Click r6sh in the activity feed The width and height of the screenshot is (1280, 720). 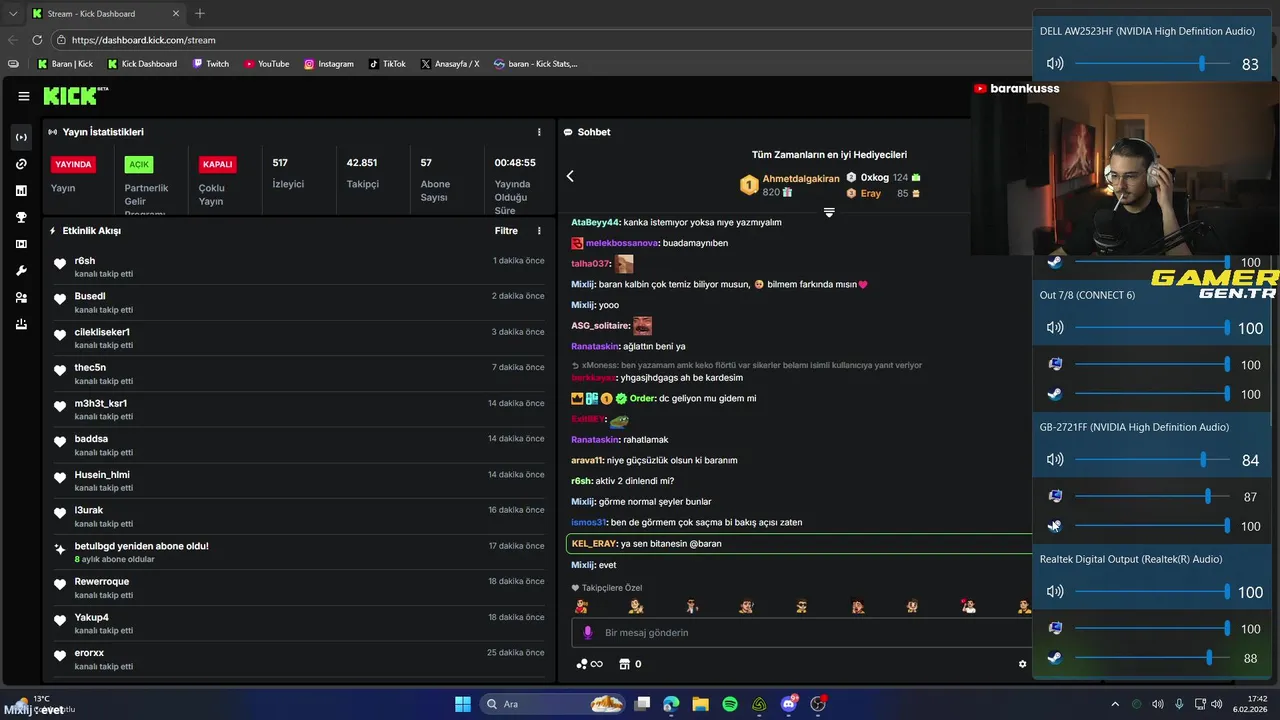pyautogui.click(x=85, y=261)
